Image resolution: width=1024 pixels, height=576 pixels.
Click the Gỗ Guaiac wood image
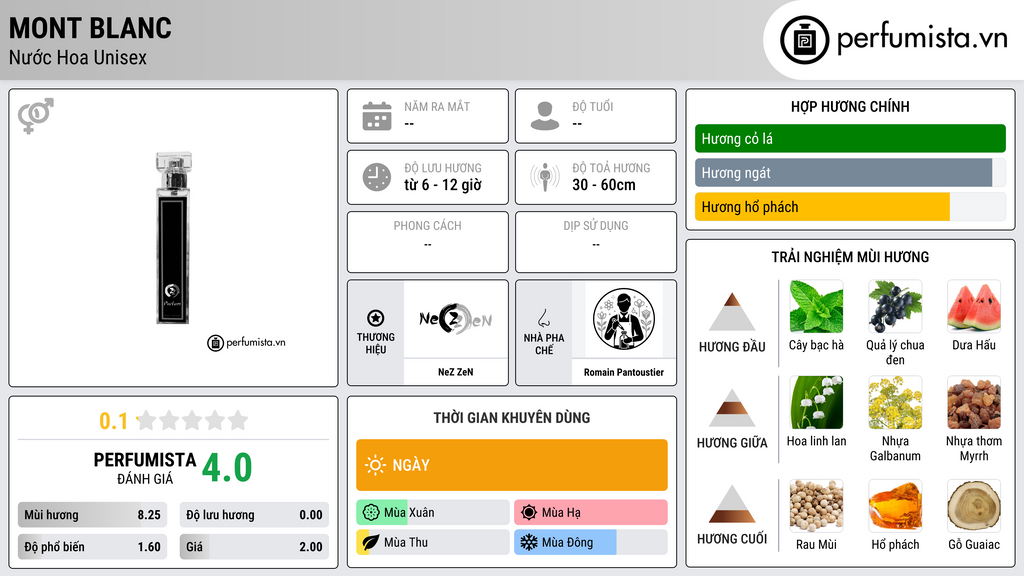click(974, 505)
